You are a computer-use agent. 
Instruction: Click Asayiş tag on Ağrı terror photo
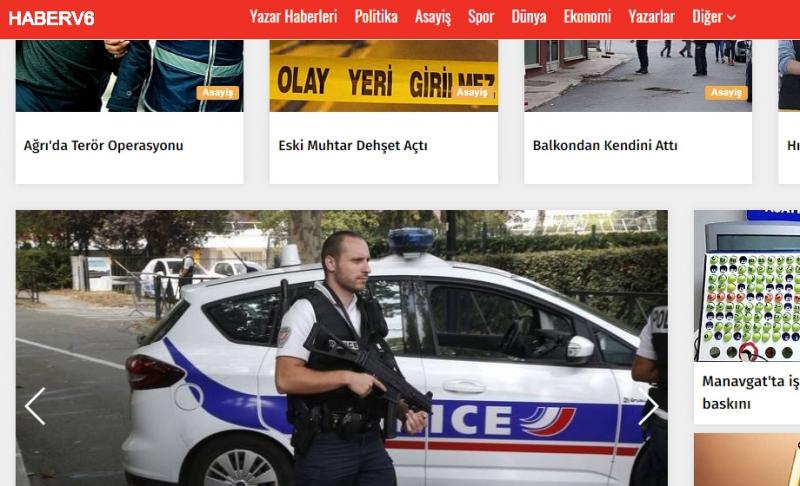coord(218,93)
